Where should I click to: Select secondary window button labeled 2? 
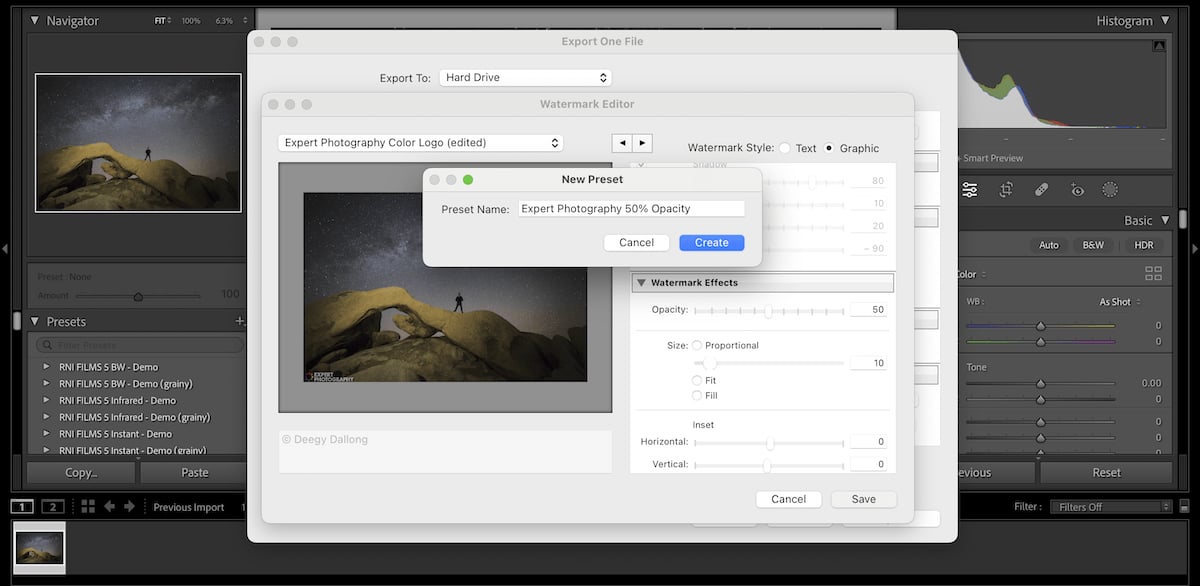[52, 507]
